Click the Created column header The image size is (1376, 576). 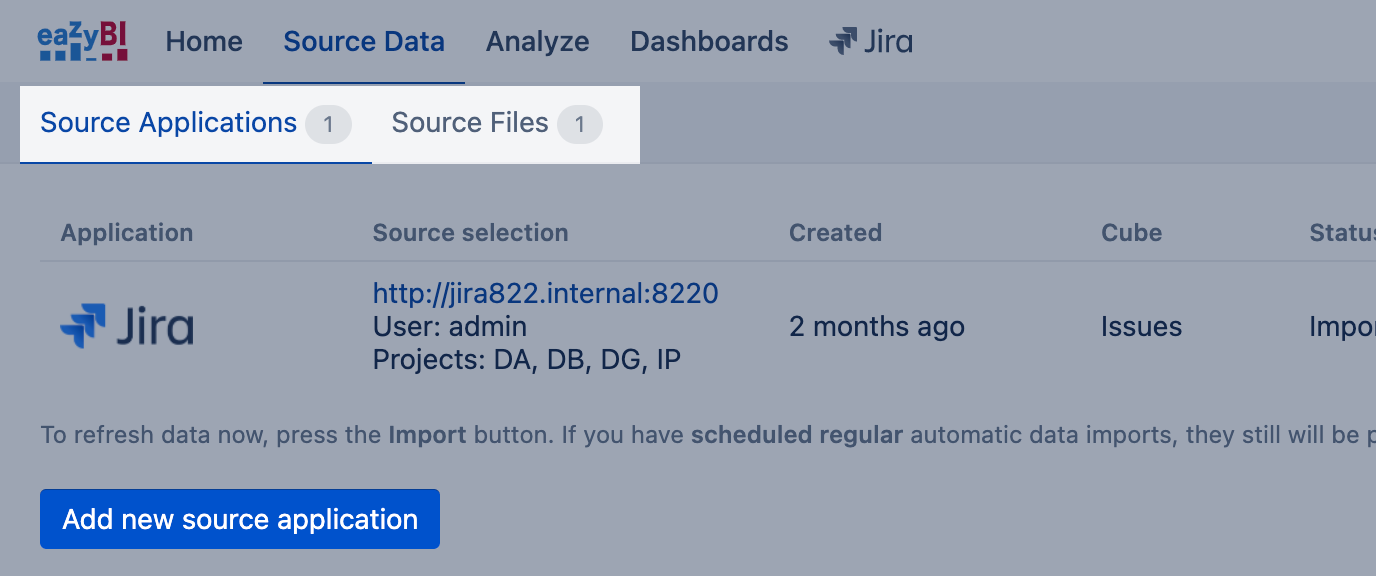835,233
